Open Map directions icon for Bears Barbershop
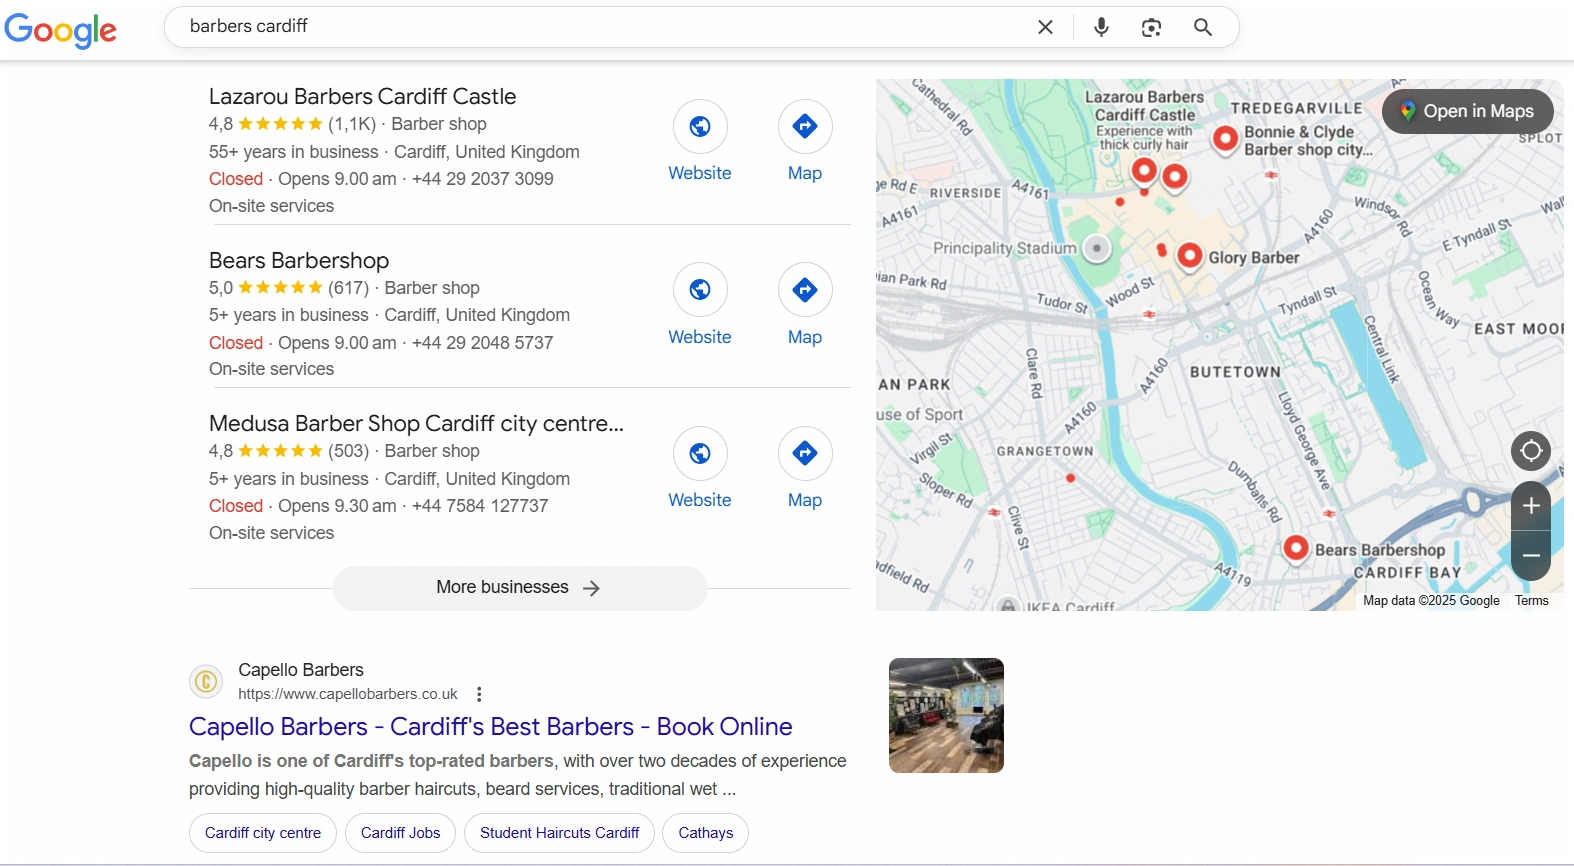Viewport: 1574px width, 866px height. pos(805,290)
